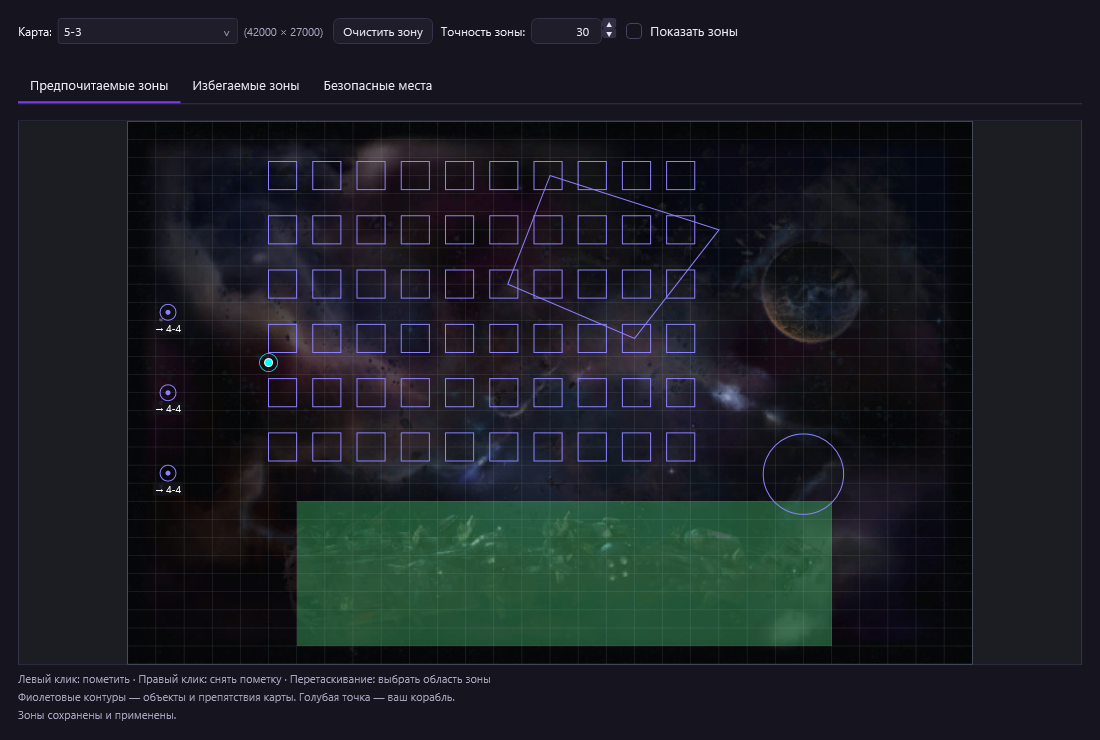The image size is (1100, 740).
Task: Go to the Безопасные места tab
Action: click(x=377, y=86)
